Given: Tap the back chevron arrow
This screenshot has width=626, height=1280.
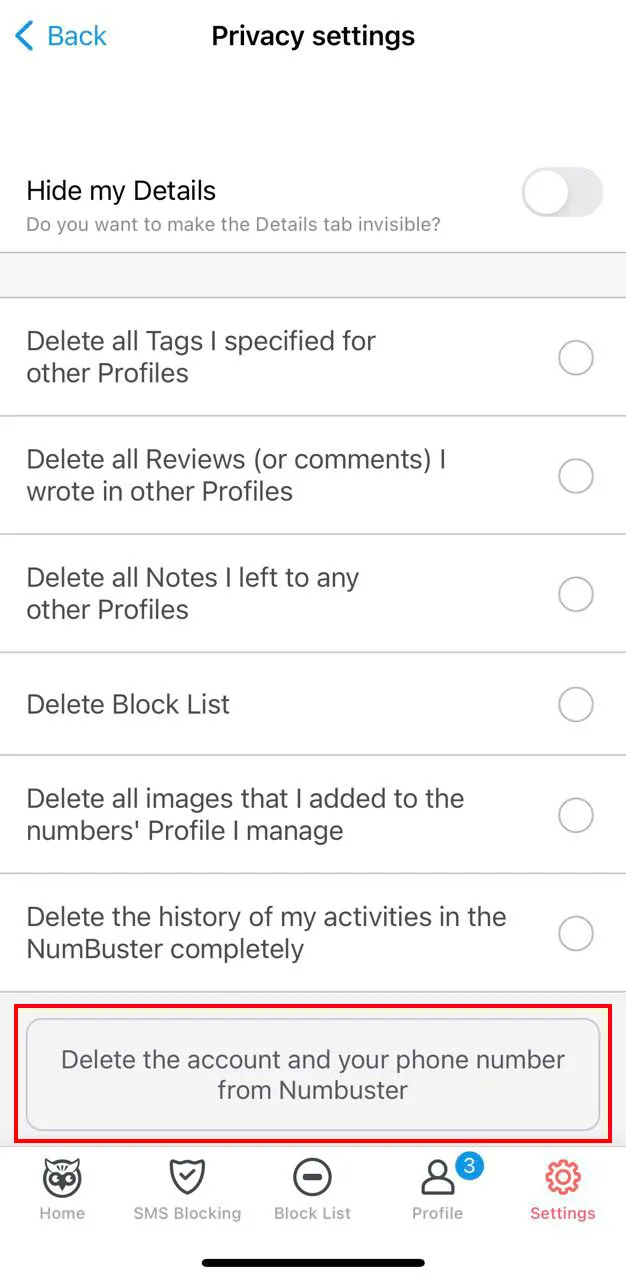Looking at the screenshot, I should 25,37.
